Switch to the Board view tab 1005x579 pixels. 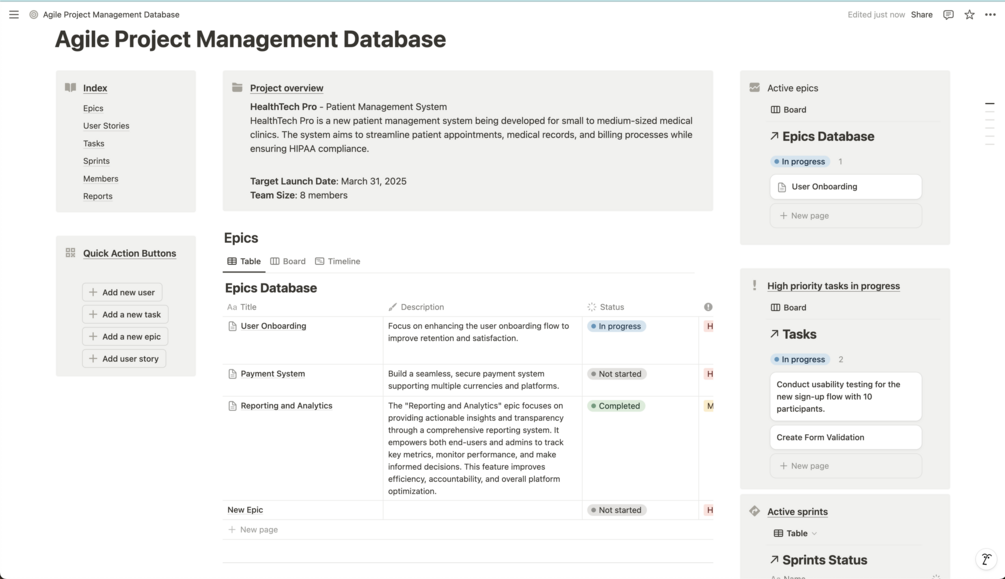point(288,261)
